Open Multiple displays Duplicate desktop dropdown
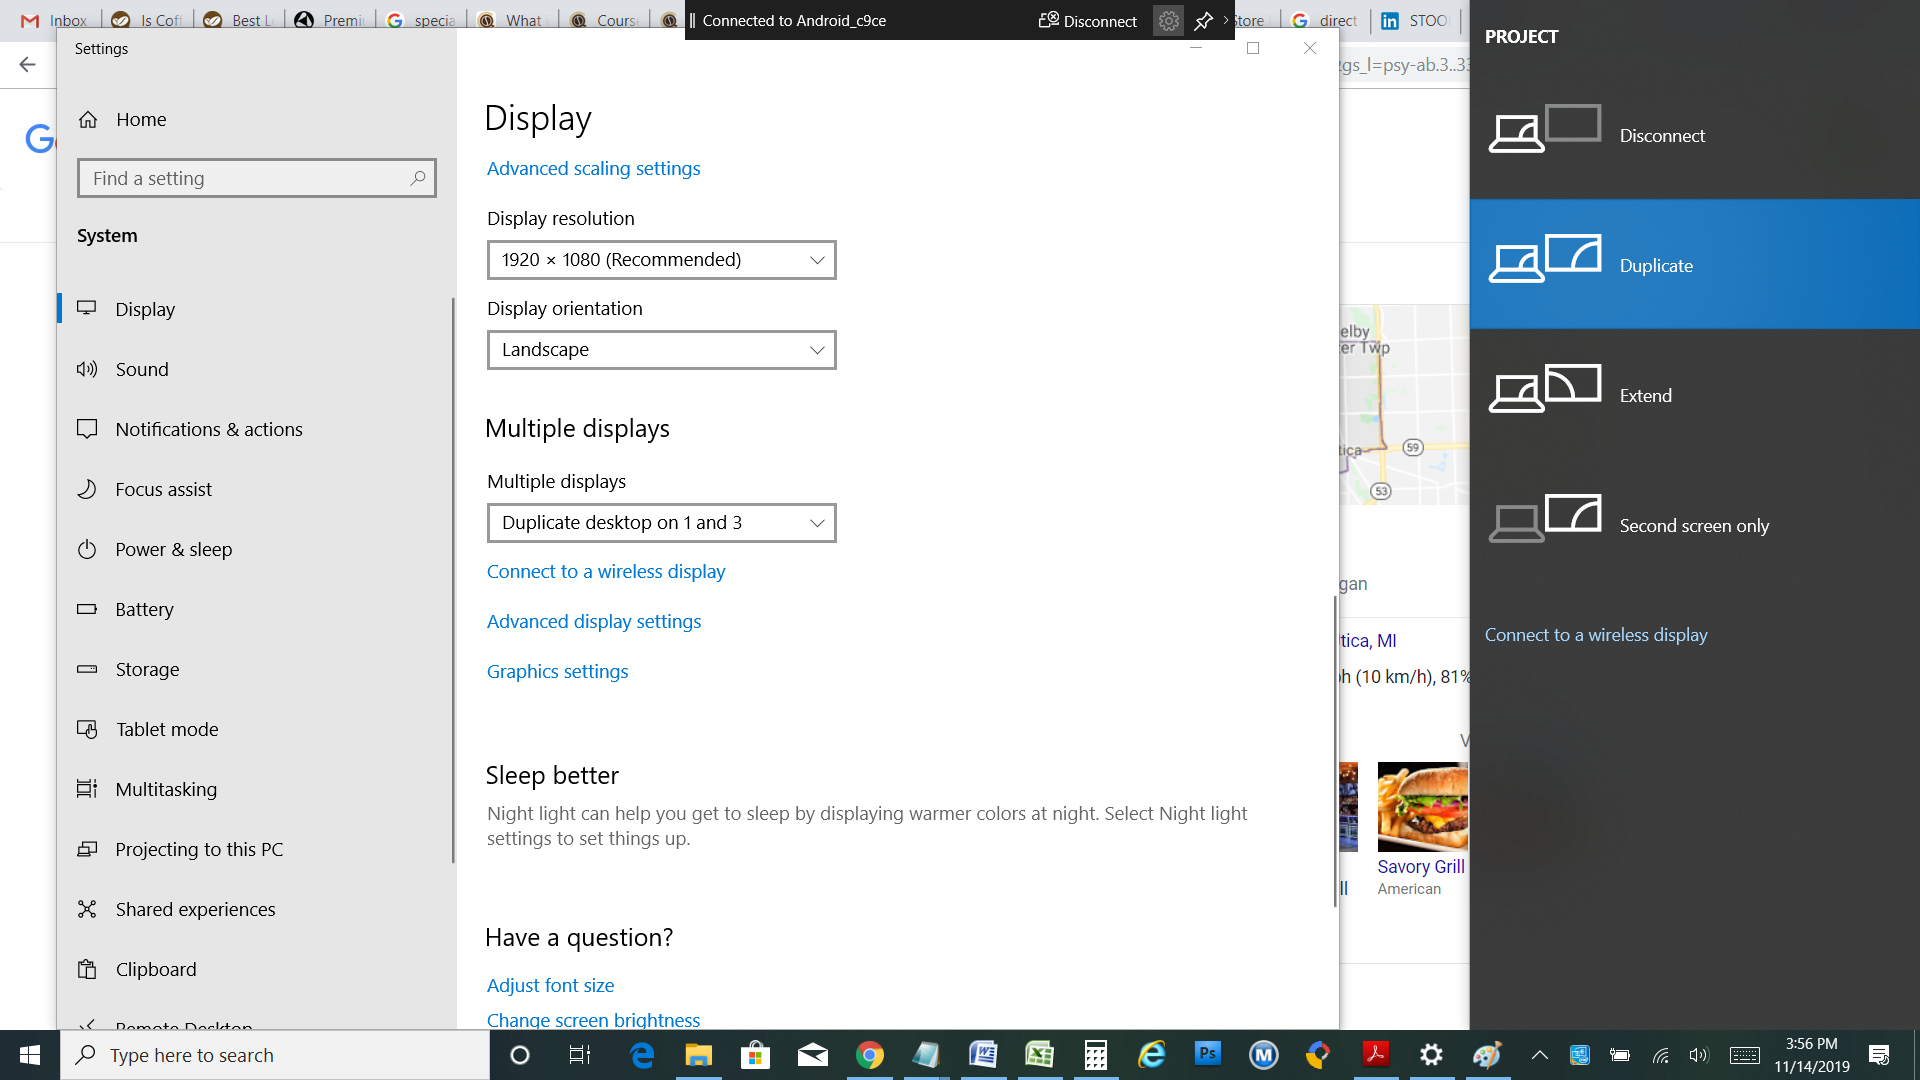Viewport: 1920px width, 1080px height. [x=661, y=523]
